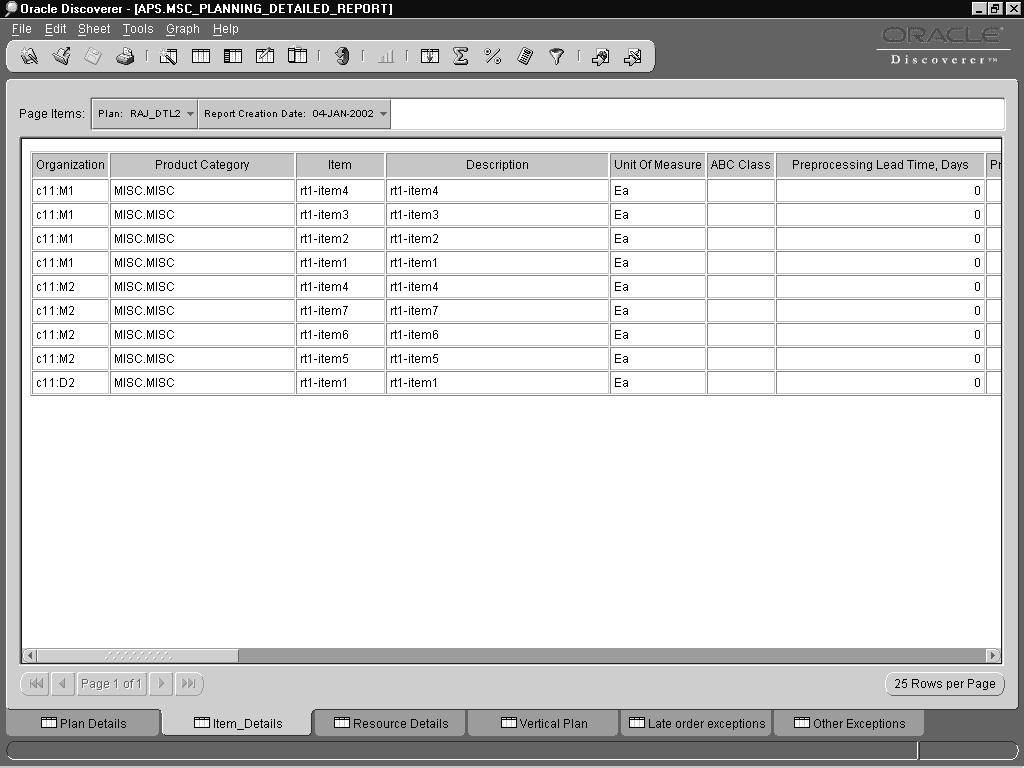
Task: Open the Late order exceptions tab
Action: [x=697, y=723]
